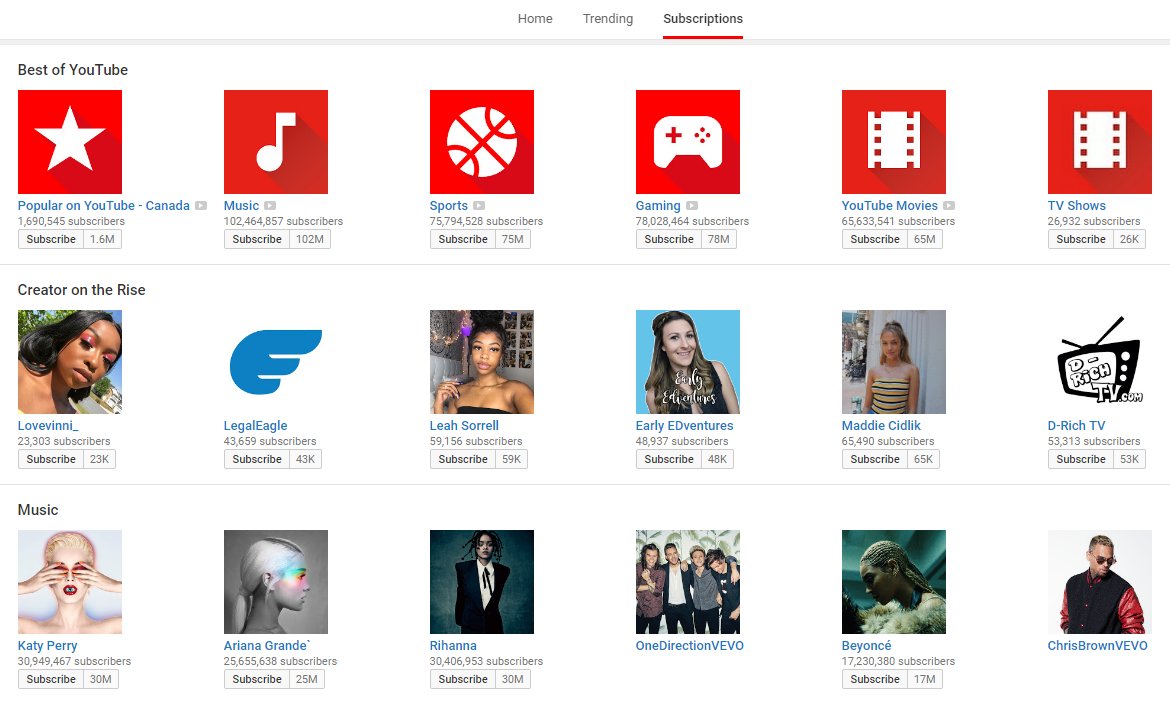Click the game controller Gaming icon
1170x702 pixels.
[688, 142]
